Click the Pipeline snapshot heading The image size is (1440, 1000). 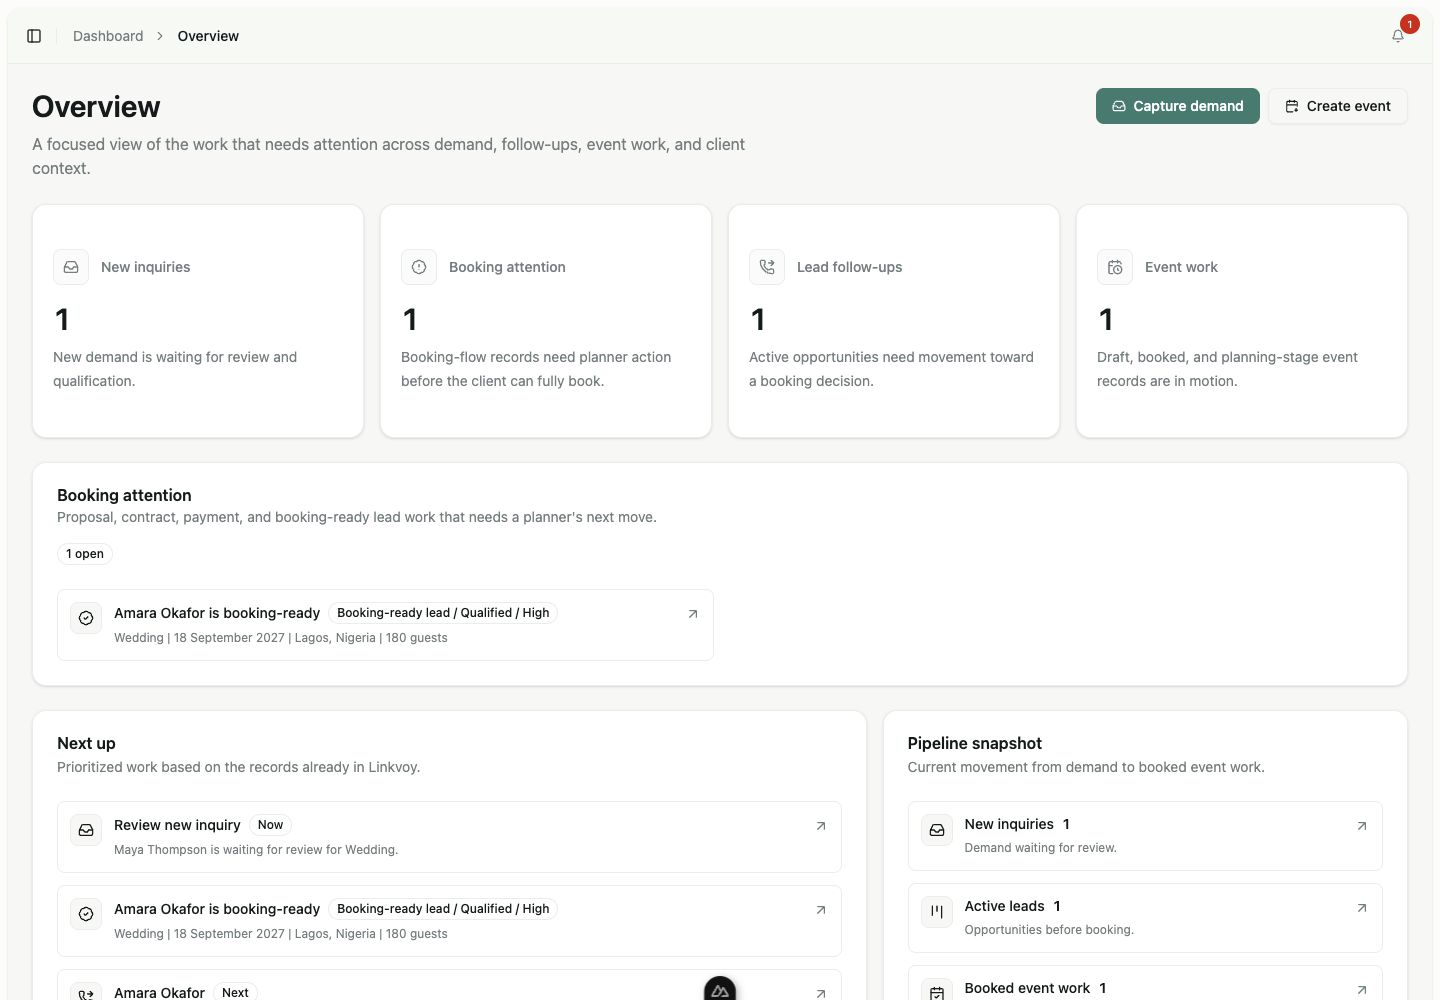pyautogui.click(x=975, y=743)
